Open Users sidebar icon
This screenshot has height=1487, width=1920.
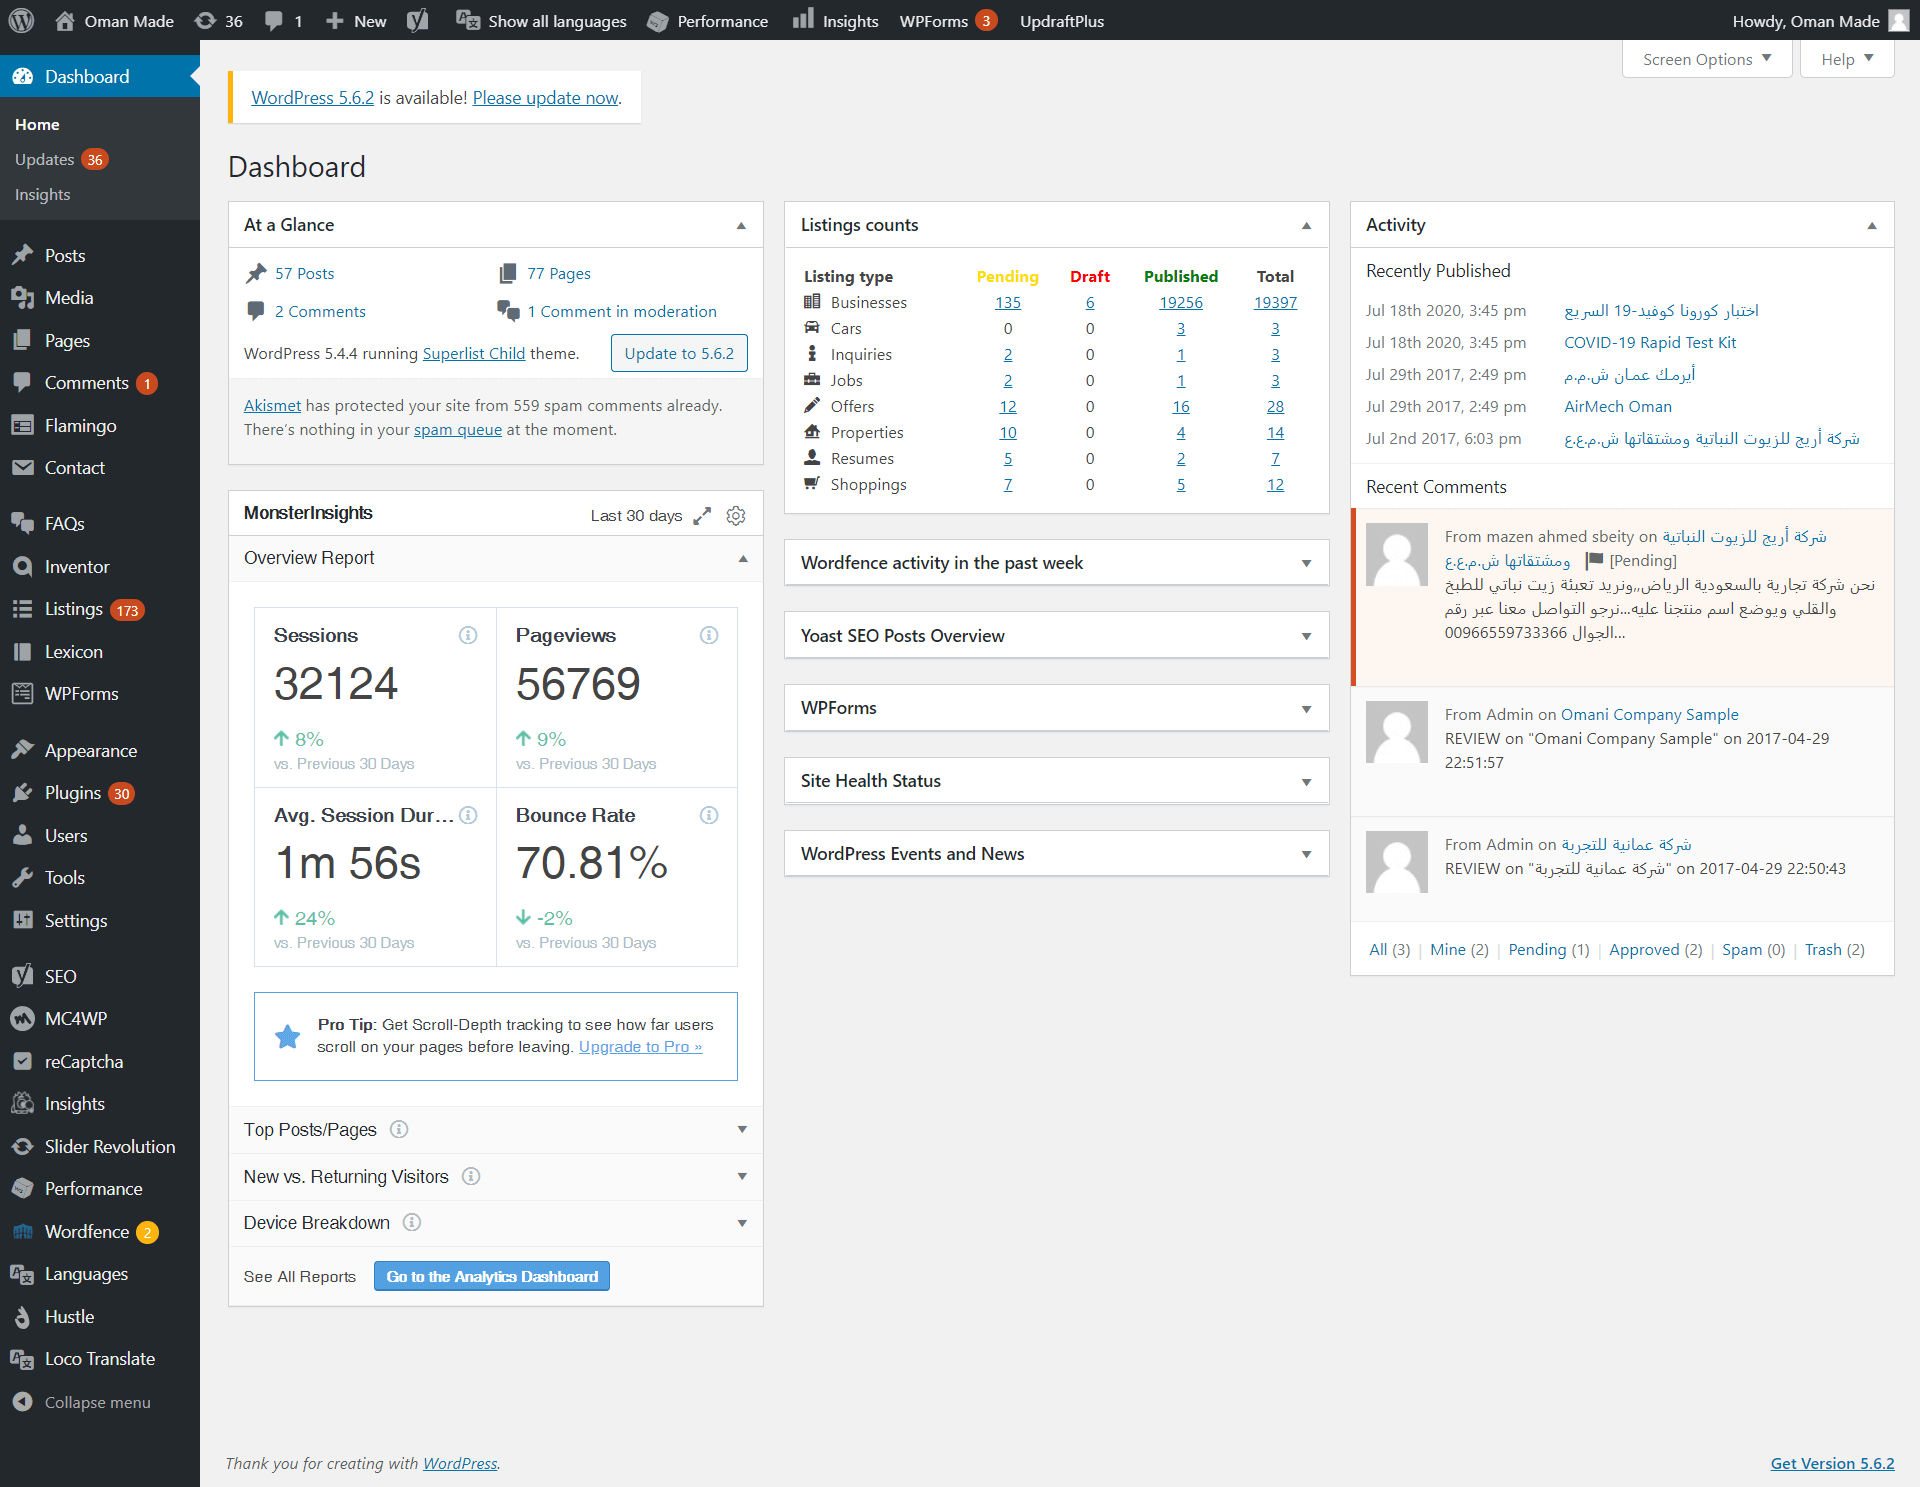pos(22,836)
